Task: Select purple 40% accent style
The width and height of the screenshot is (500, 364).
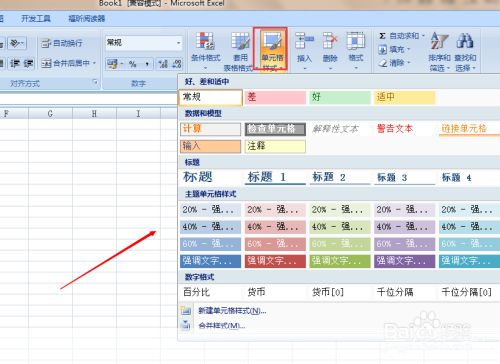Action: click(x=405, y=227)
